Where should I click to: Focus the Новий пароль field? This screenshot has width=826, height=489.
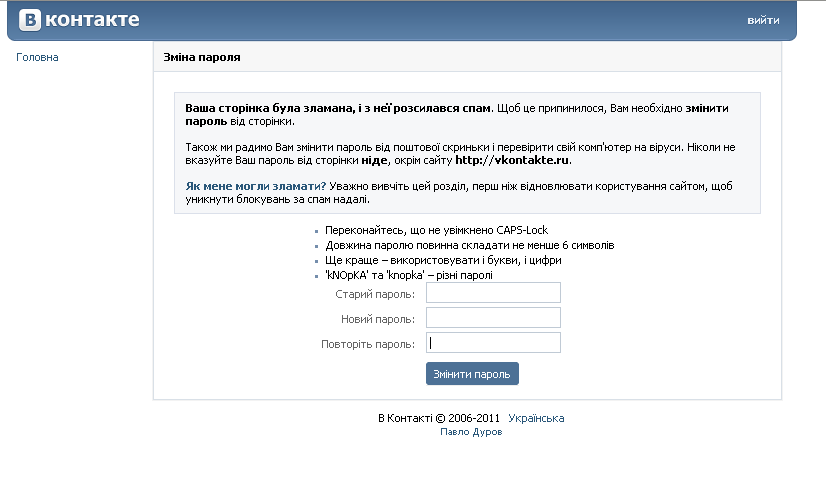(x=493, y=318)
